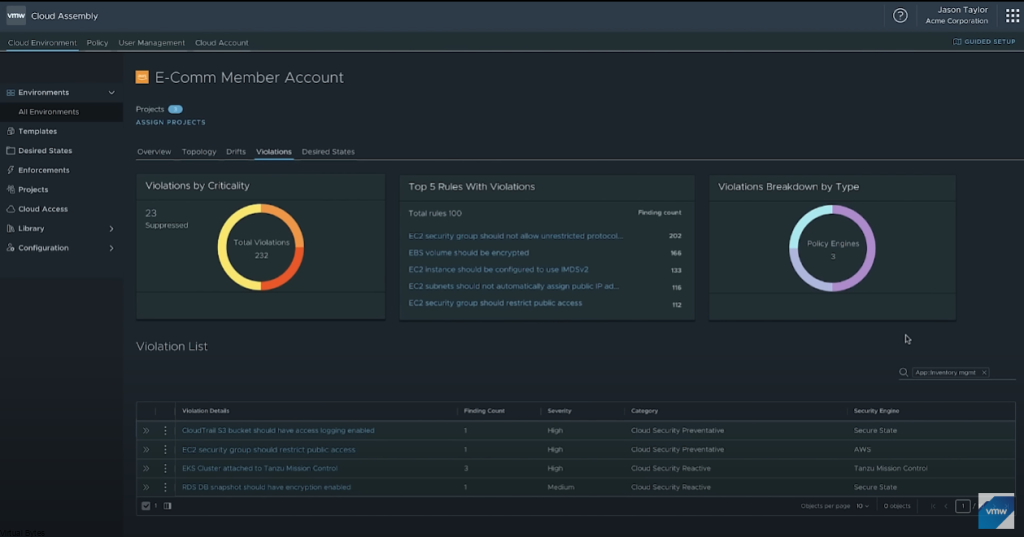The height and width of the screenshot is (537, 1024).
Task: Click the Total Violations criticality donut chart
Action: tap(261, 248)
